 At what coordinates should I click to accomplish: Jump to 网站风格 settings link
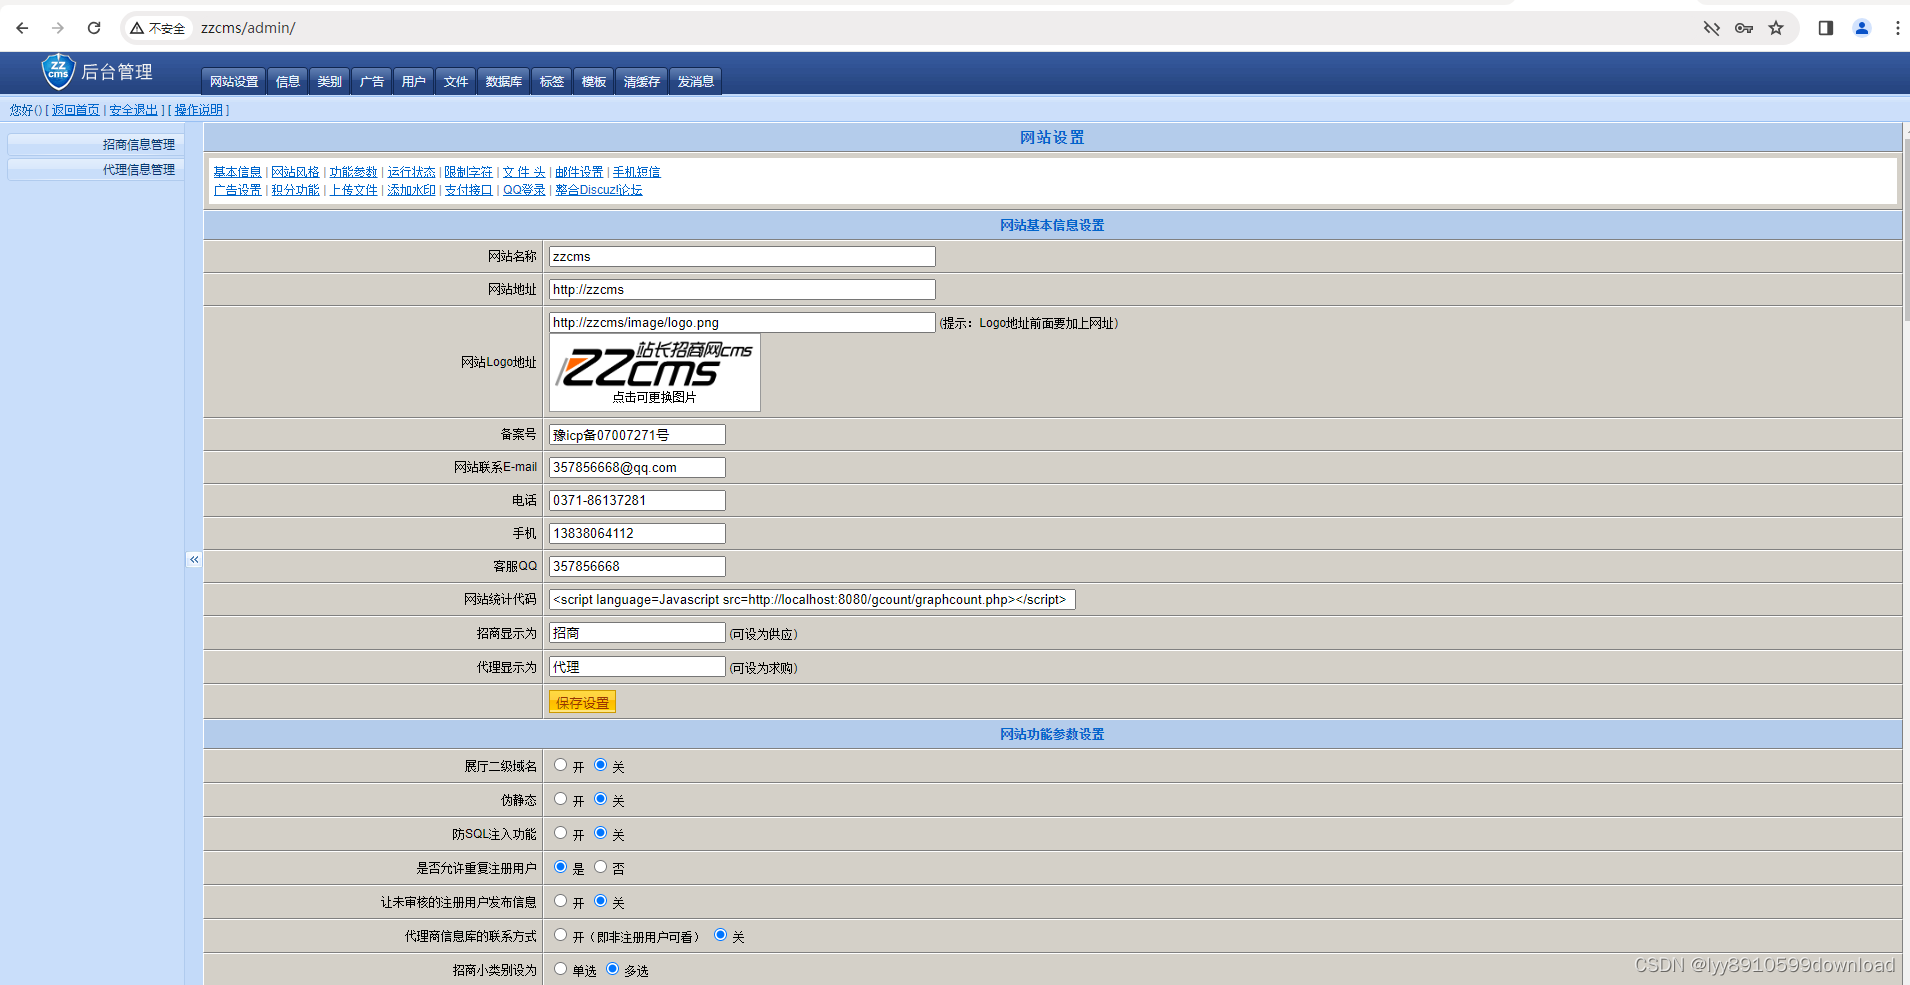pos(296,172)
